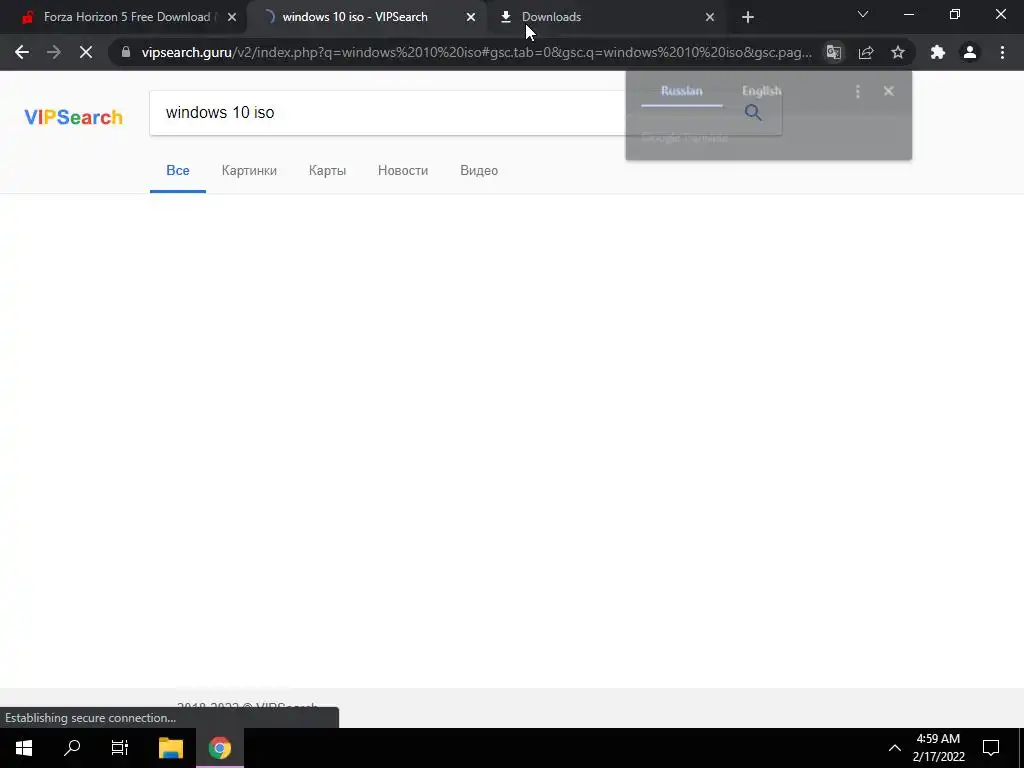The height and width of the screenshot is (768, 1024).
Task: Close the translate popup
Action: [x=888, y=91]
